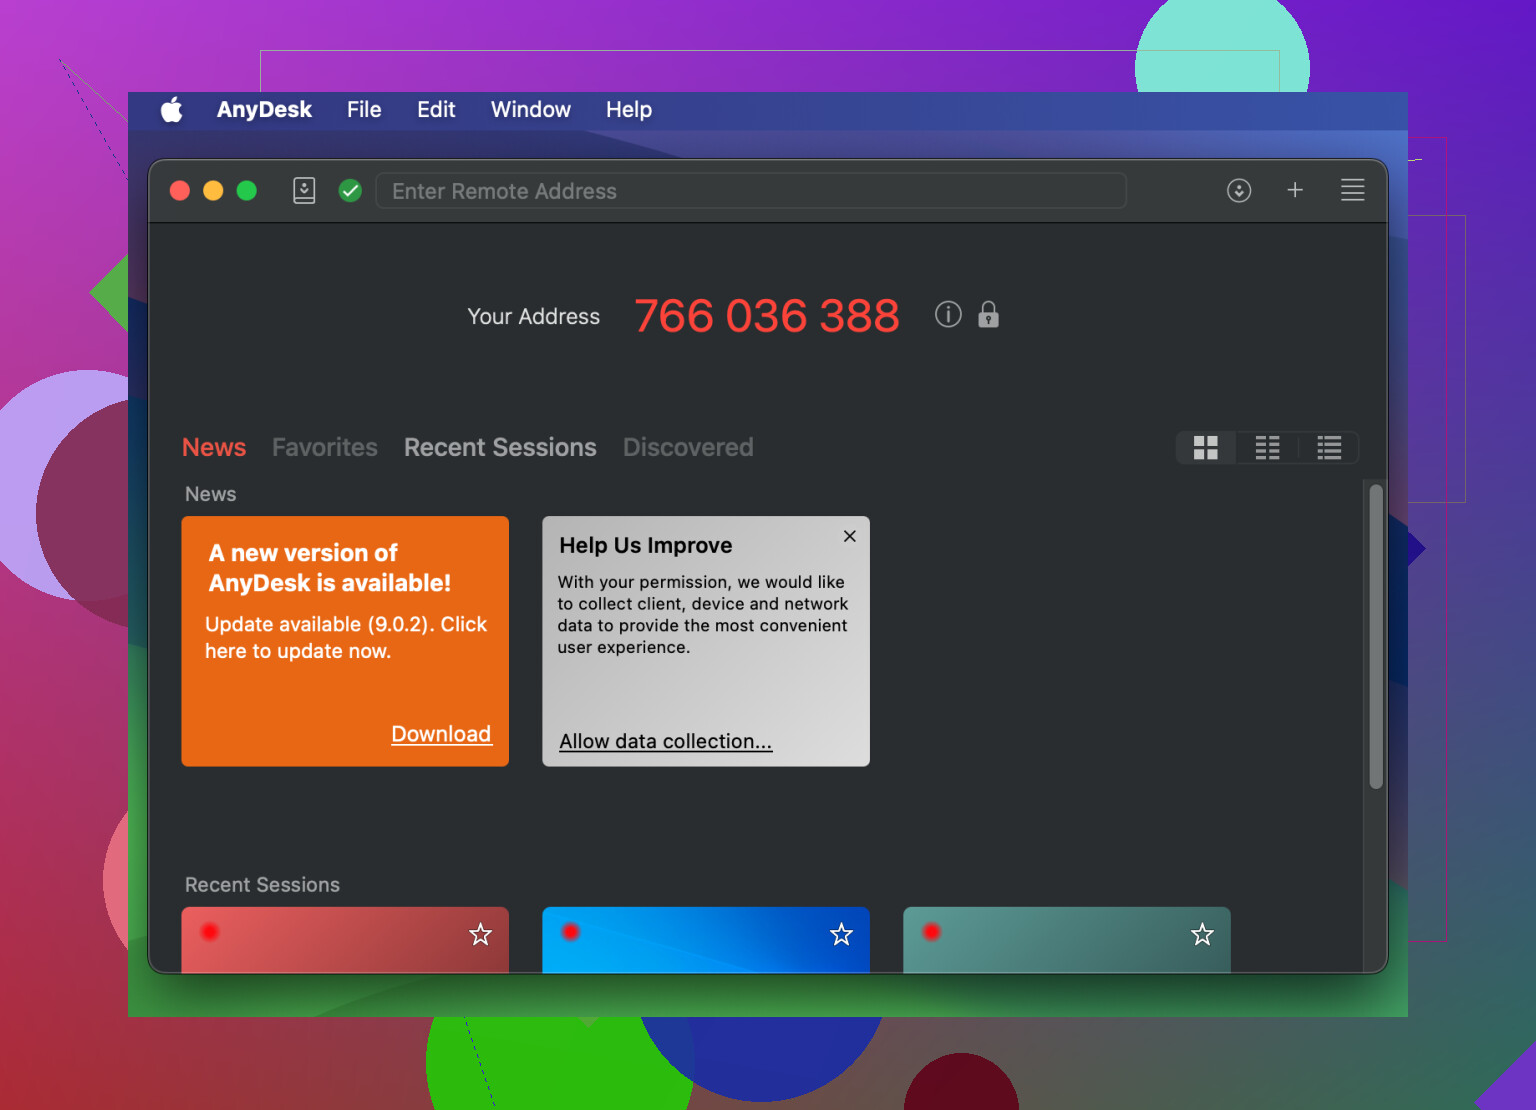Switch to tile grid view
This screenshot has width=1536, height=1110.
(x=1206, y=448)
